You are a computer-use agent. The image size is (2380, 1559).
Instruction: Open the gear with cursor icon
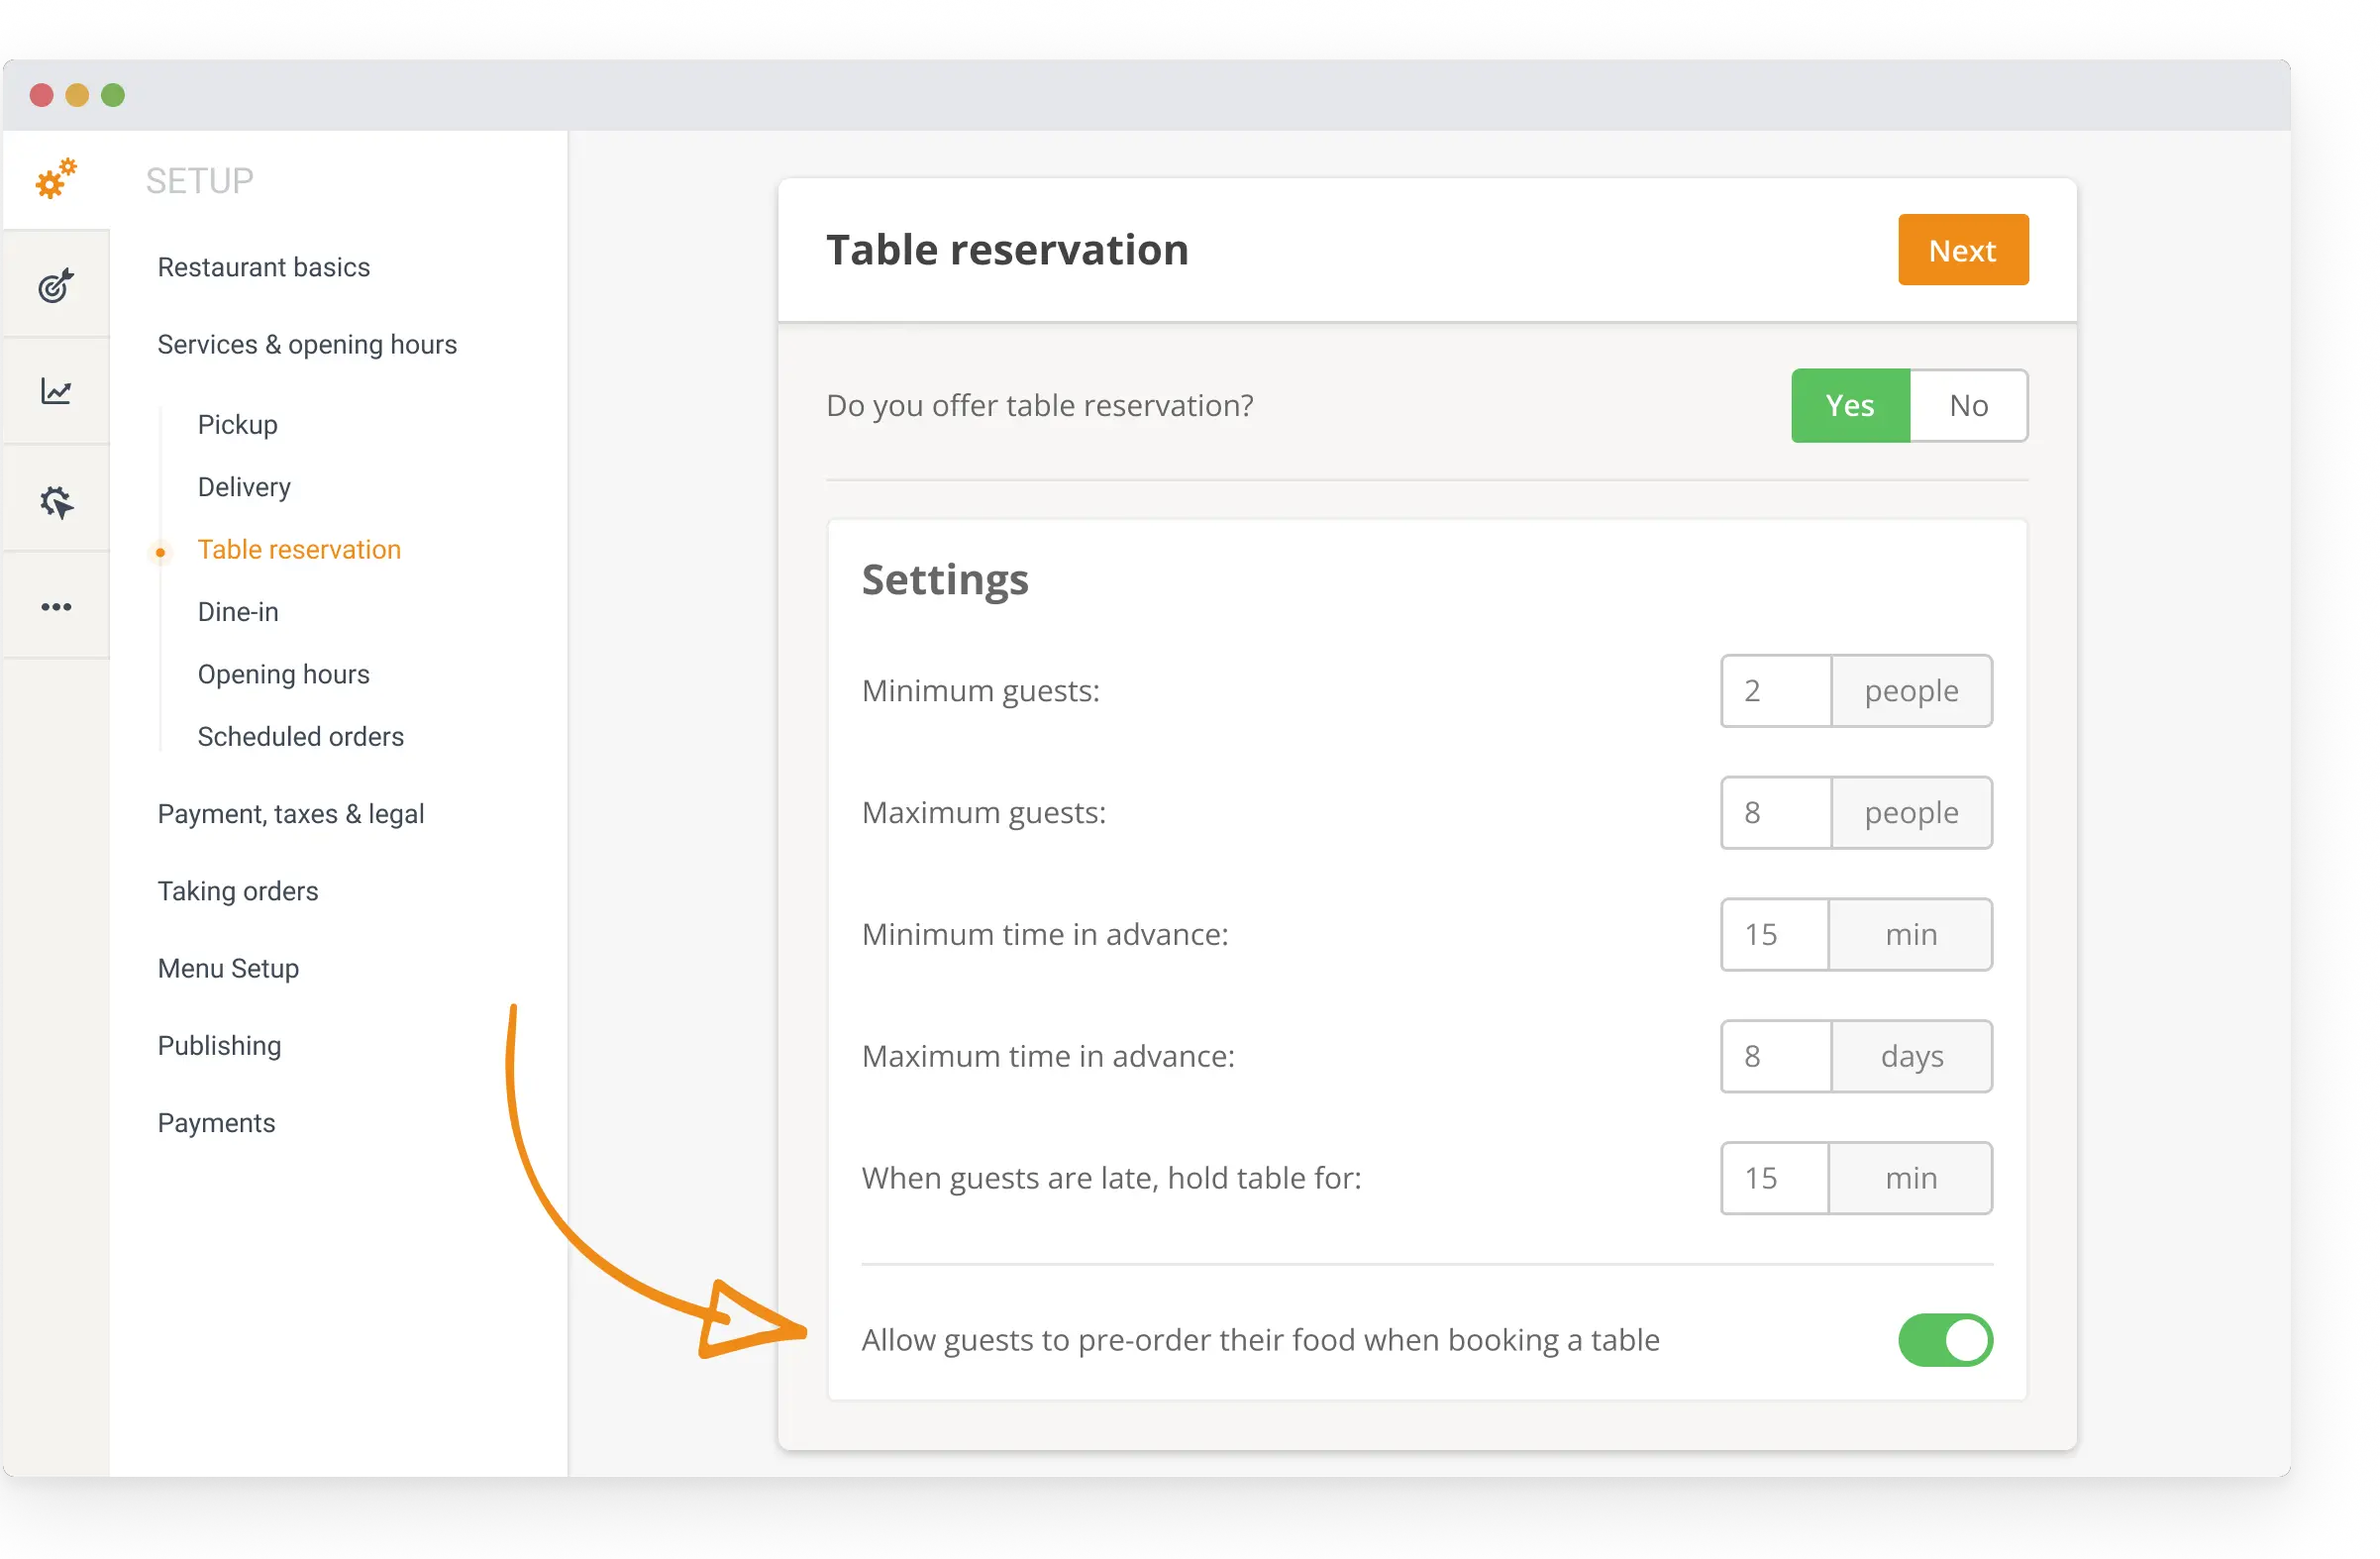56,502
